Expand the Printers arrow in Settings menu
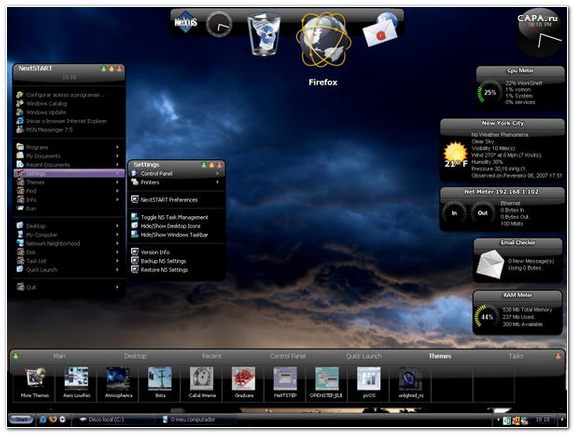The height and width of the screenshot is (434, 574). pyautogui.click(x=217, y=182)
